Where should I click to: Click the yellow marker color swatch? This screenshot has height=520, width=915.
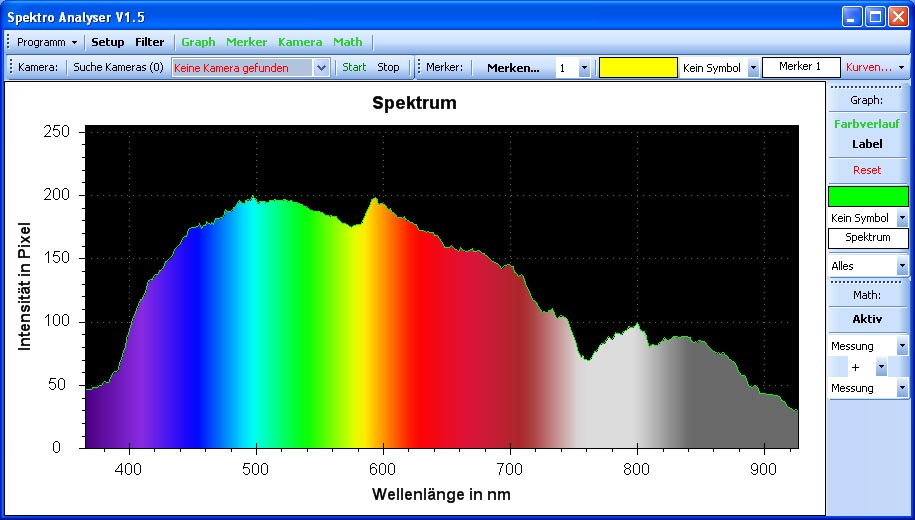coord(638,68)
